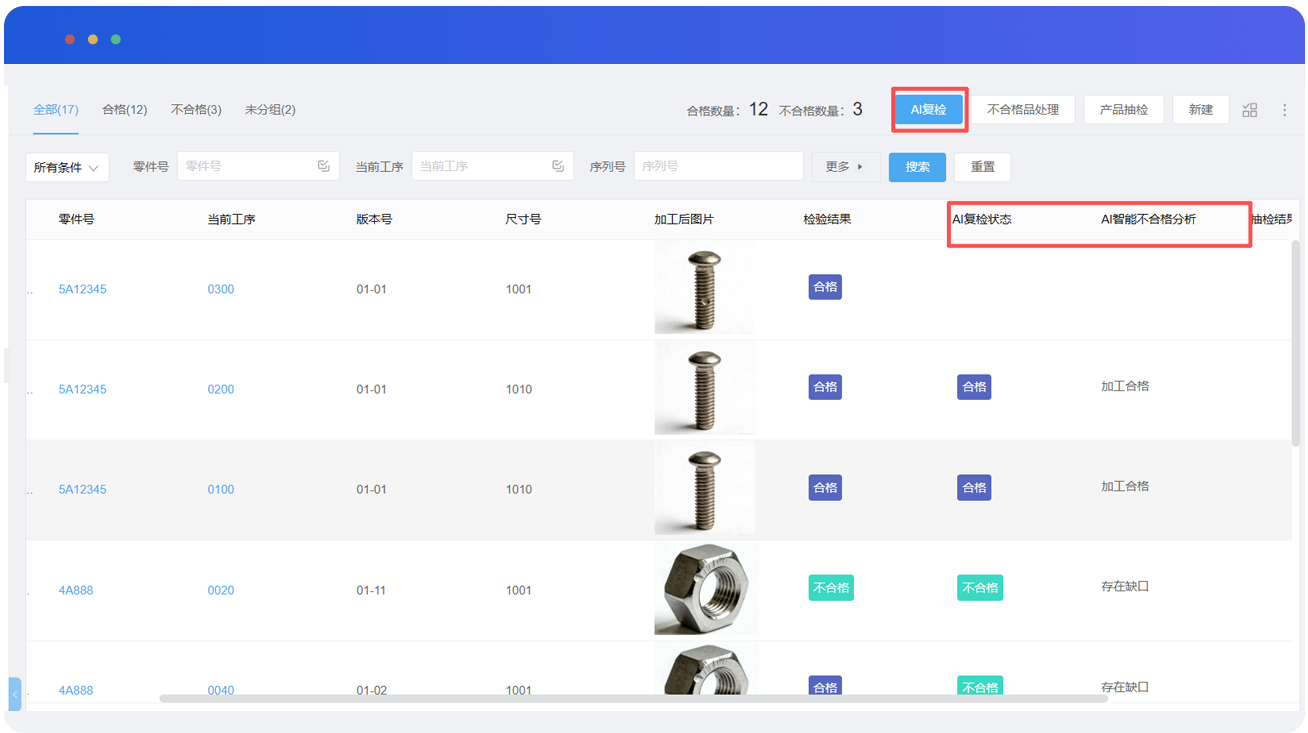Click the green window maximize dot
Viewport: 1308px width, 733px height.
pos(116,39)
